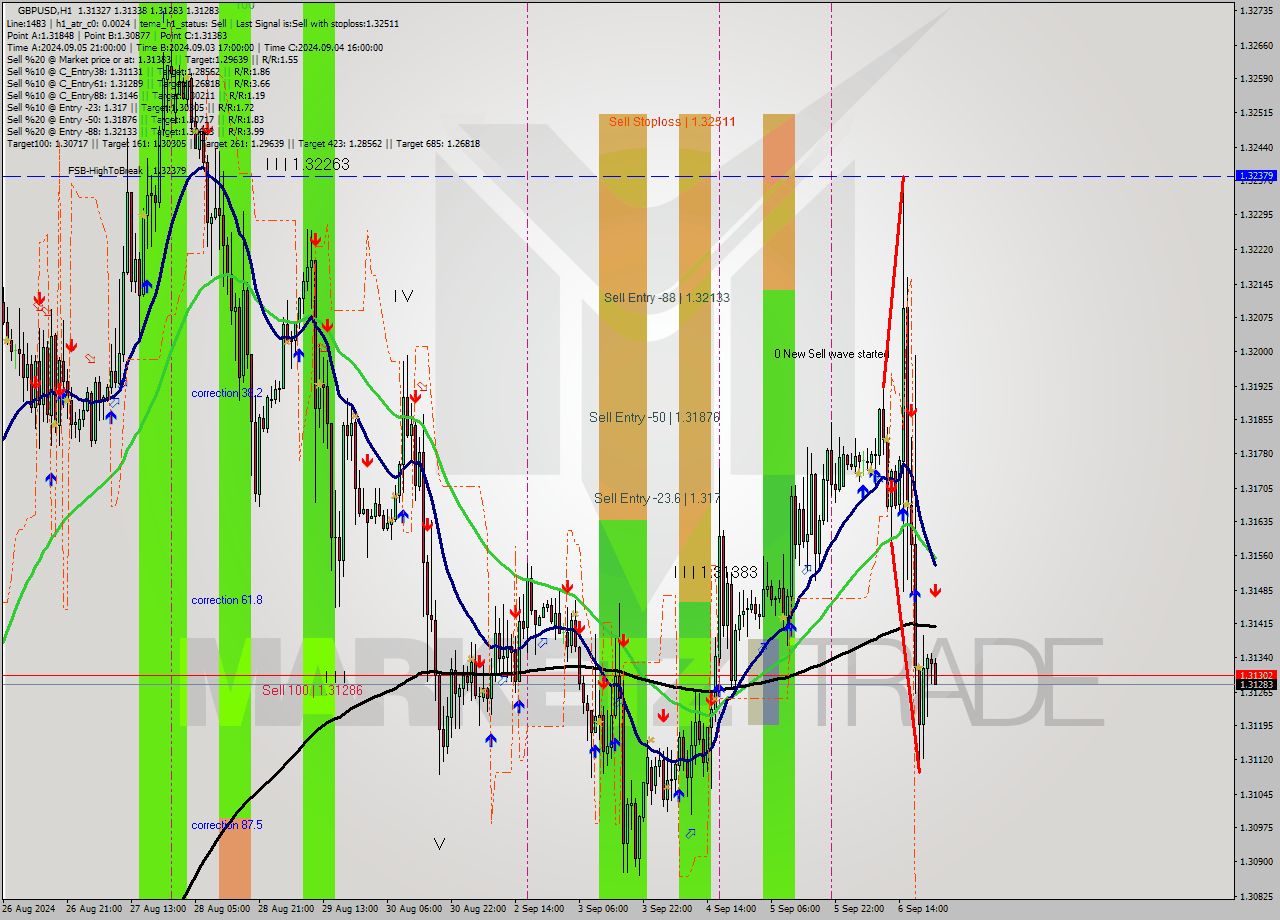Image resolution: width=1280 pixels, height=920 pixels.
Task: Click the 1.32735 price scale label
Action: 1256,11
